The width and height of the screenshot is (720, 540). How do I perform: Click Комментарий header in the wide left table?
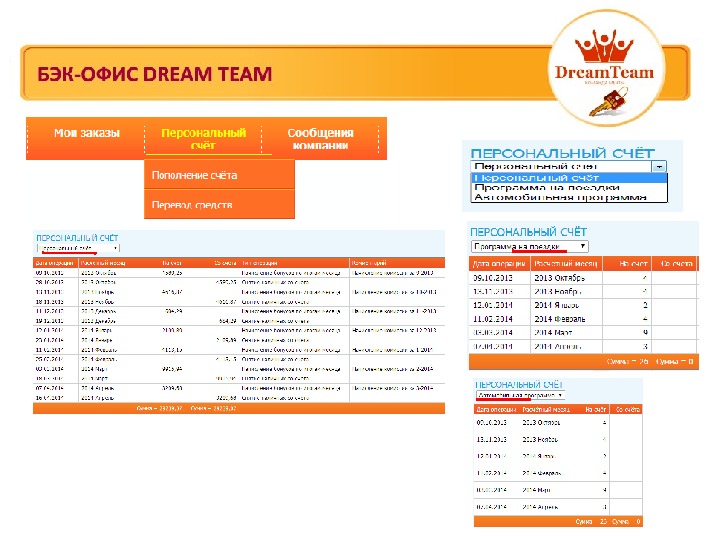click(368, 263)
